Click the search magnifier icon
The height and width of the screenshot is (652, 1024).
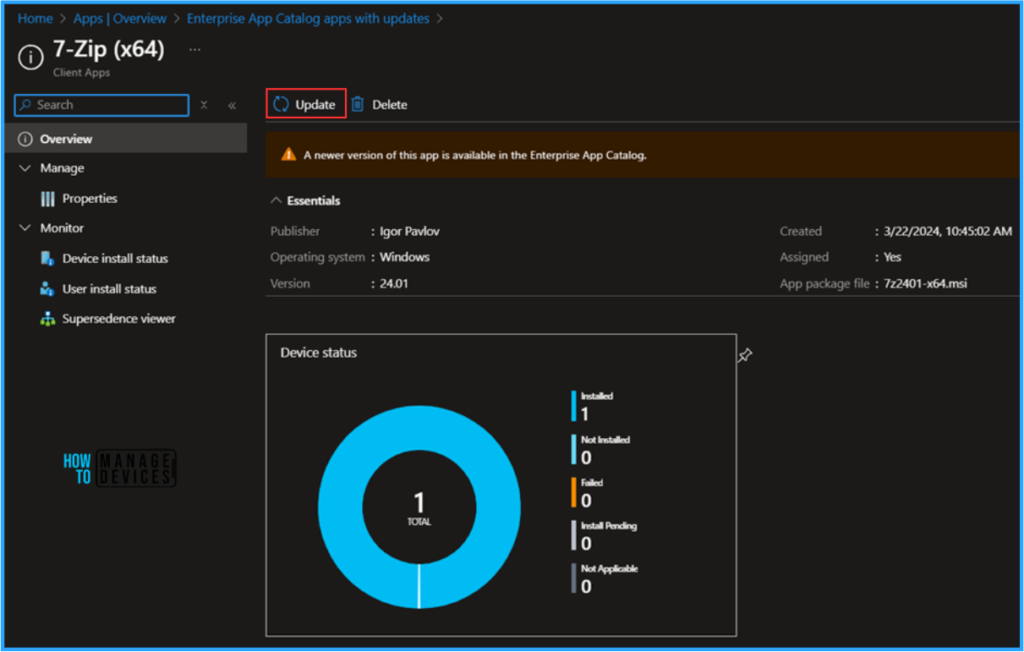(x=25, y=105)
